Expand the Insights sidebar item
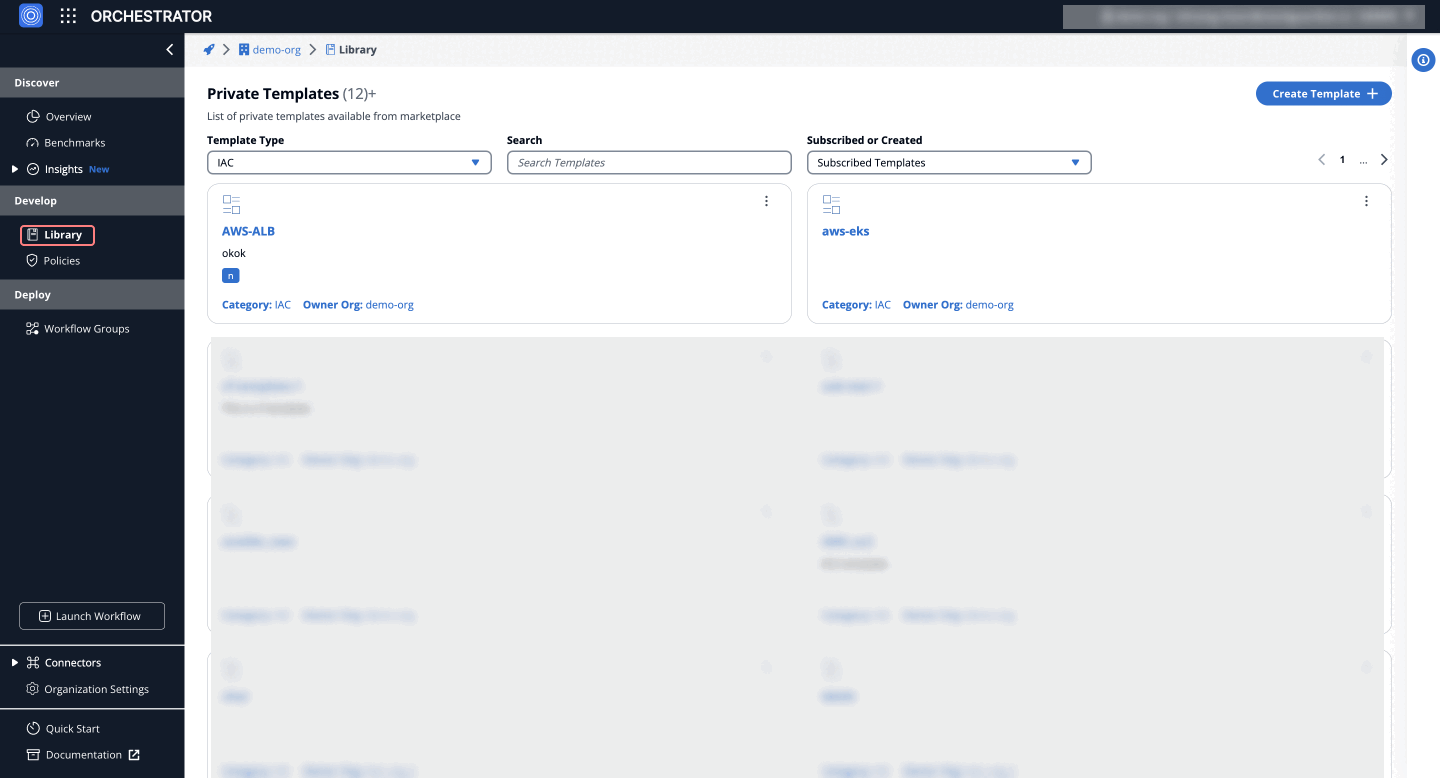The height and width of the screenshot is (778, 1440). pyautogui.click(x=15, y=169)
